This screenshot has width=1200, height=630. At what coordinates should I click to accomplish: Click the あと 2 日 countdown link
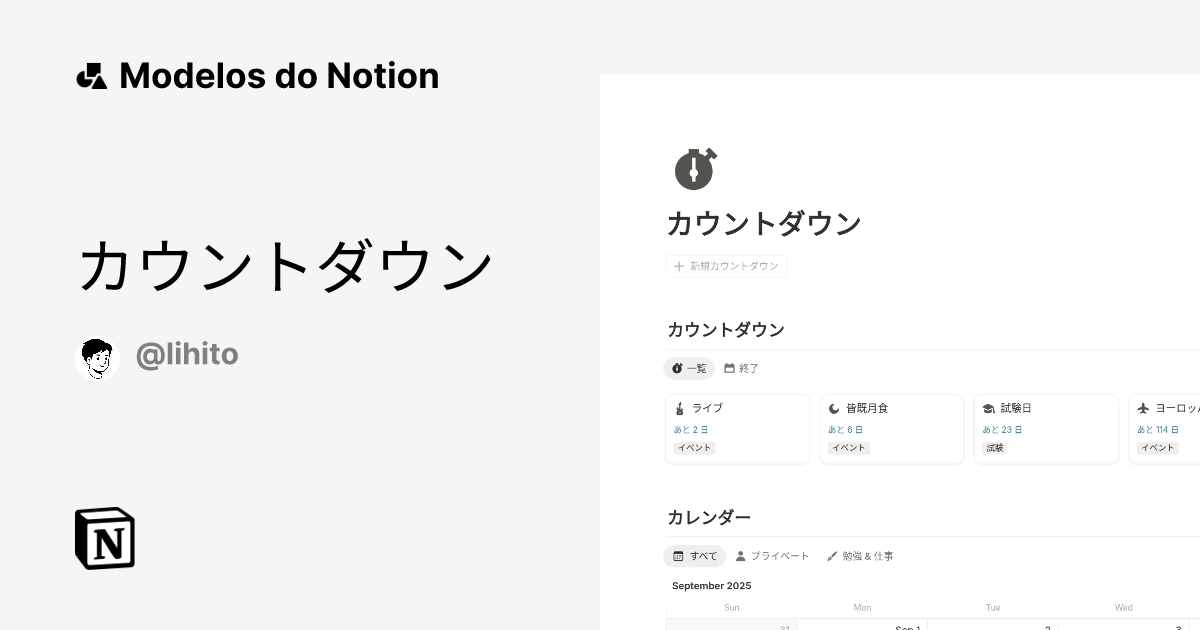691,429
